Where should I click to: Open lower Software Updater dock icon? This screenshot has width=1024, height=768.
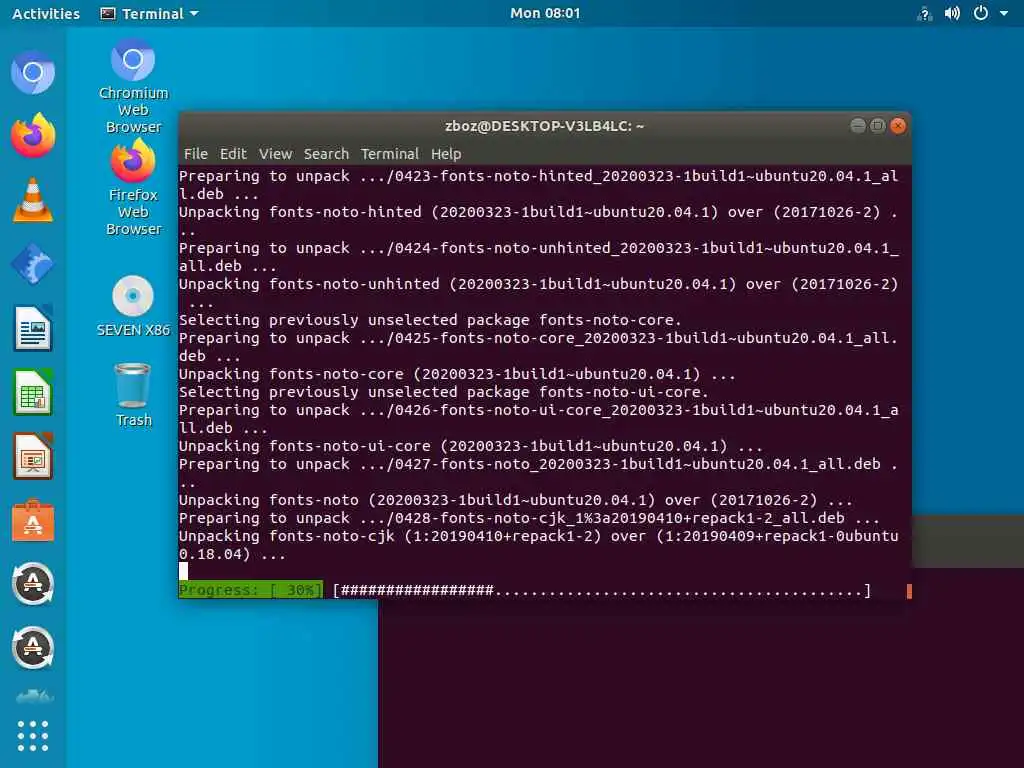[x=33, y=648]
